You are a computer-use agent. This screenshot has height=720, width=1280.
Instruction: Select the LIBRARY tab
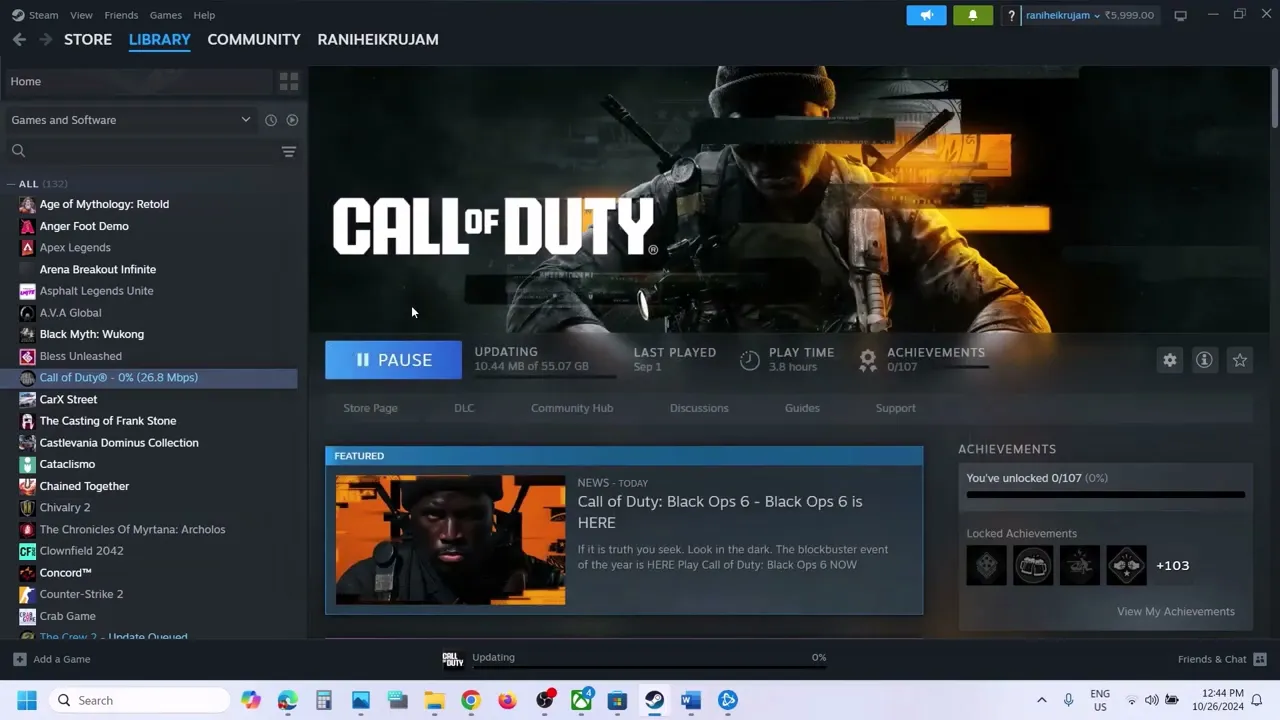coord(159,39)
